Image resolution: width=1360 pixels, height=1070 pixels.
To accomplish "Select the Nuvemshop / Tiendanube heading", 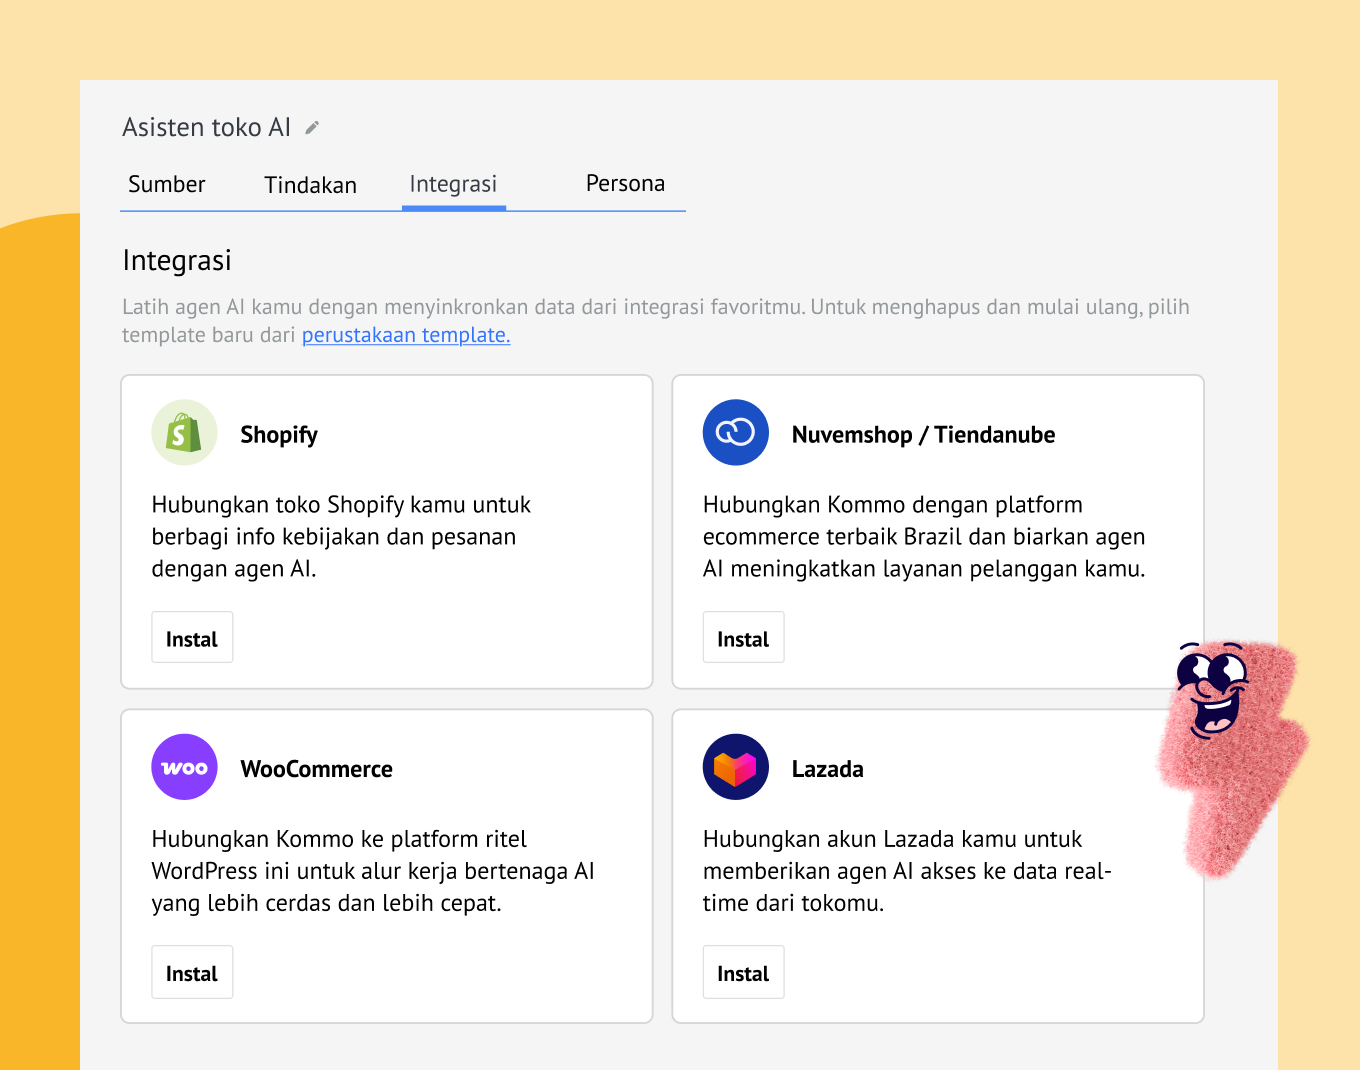I will pyautogui.click(x=923, y=435).
